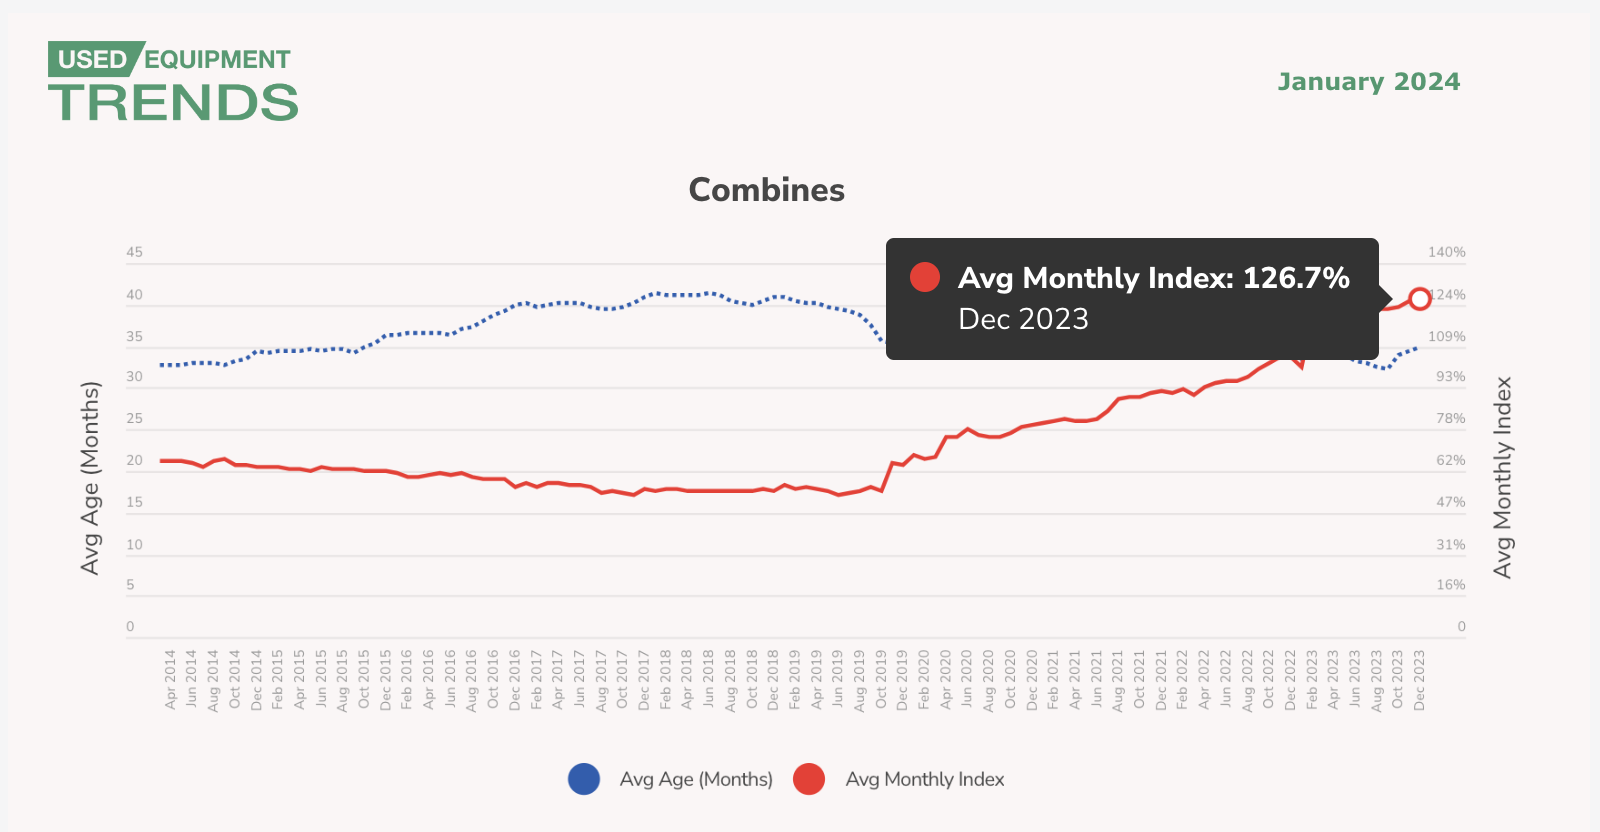Toggle the Avg Monthly Index legend label
This screenshot has width=1600, height=832.
pos(925,779)
